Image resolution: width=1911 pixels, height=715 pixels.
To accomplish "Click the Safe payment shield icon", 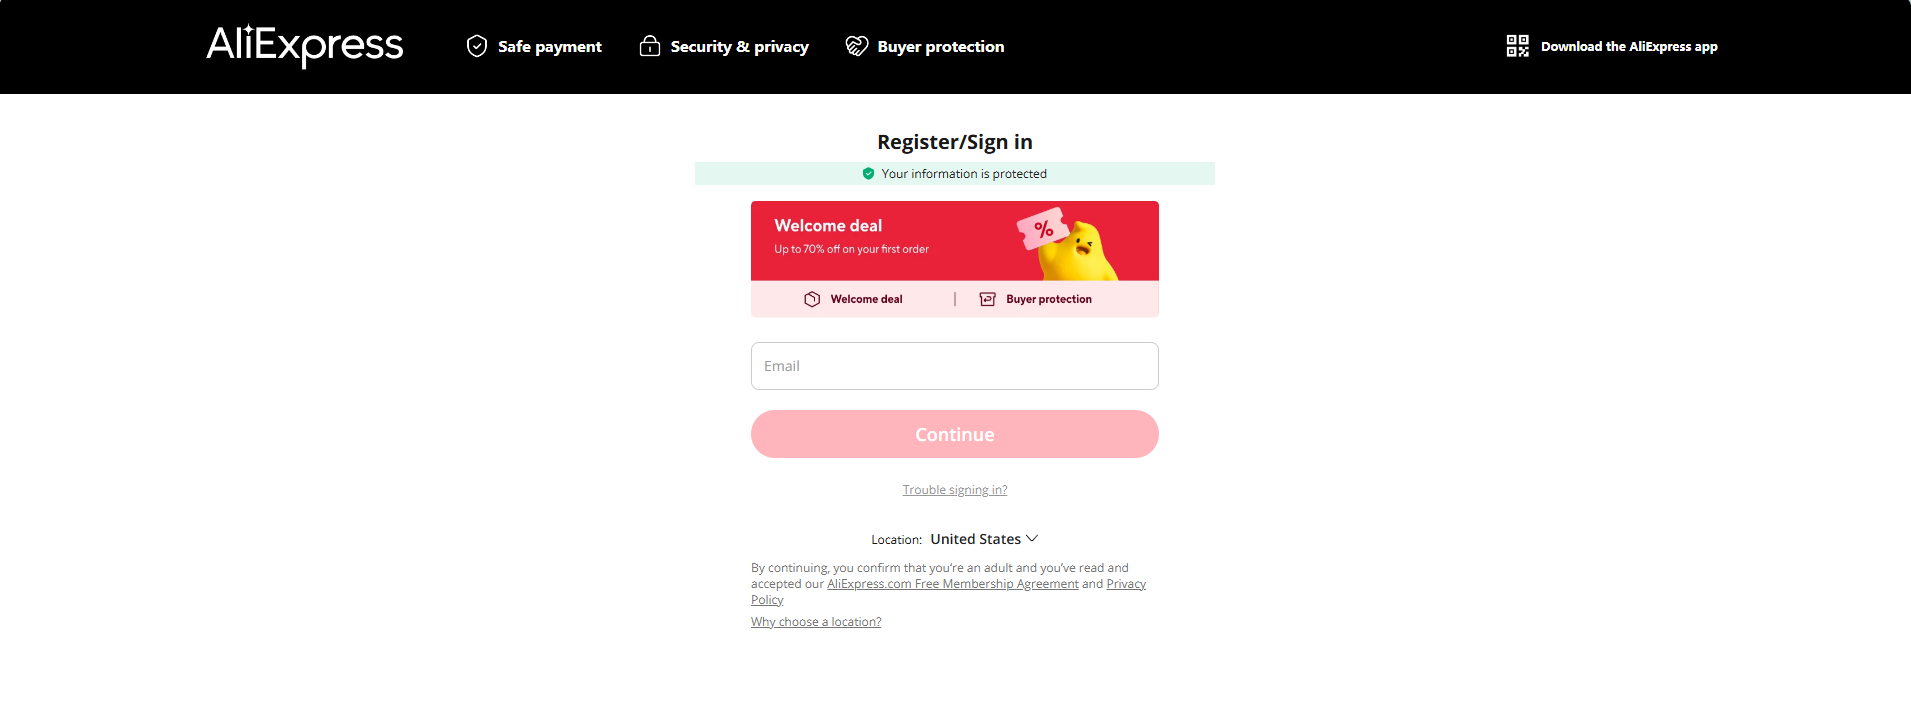I will click(x=477, y=46).
